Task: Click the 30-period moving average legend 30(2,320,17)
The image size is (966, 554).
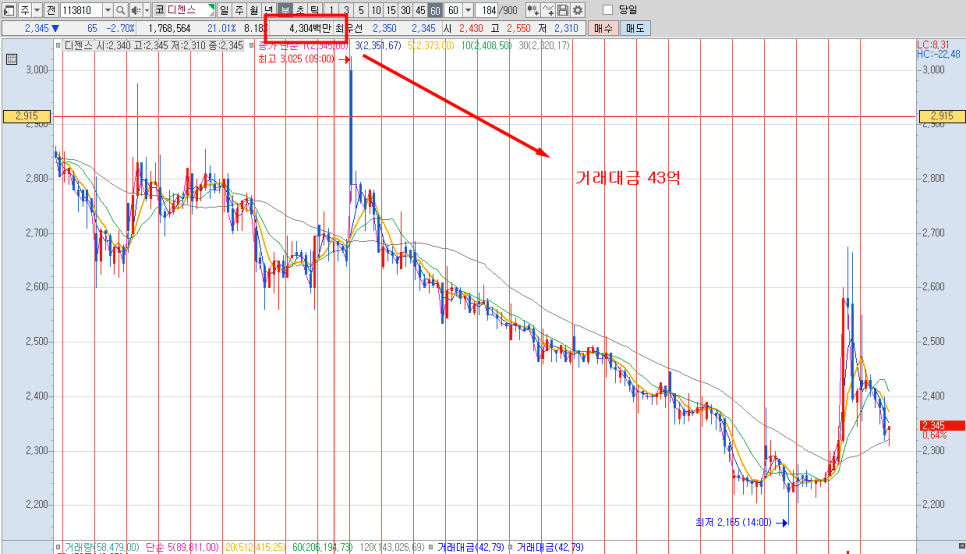Action: [544, 46]
